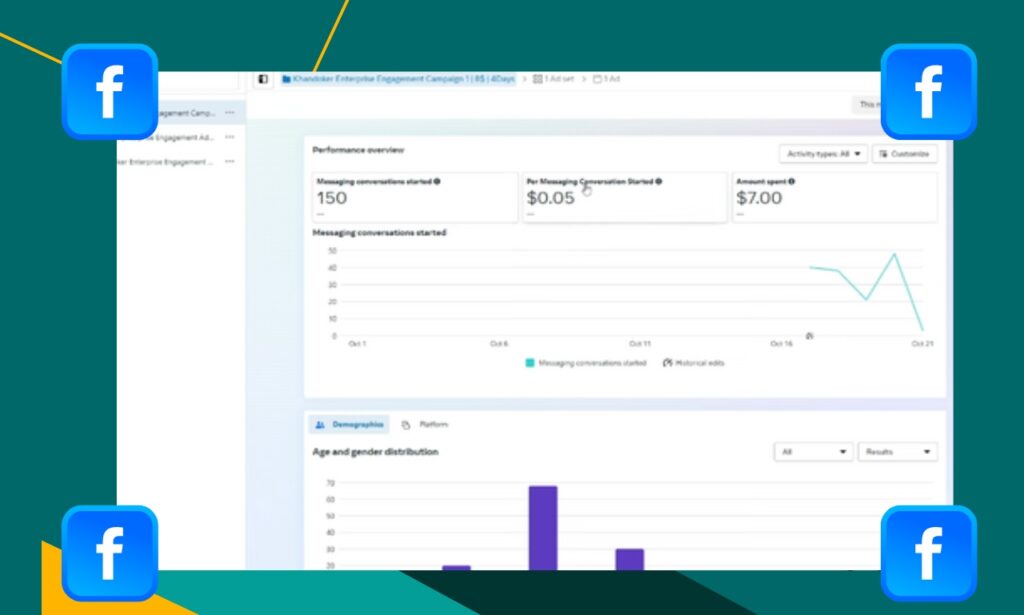
Task: Click info icon beside Messaging conversations started metric
Action: tap(437, 182)
